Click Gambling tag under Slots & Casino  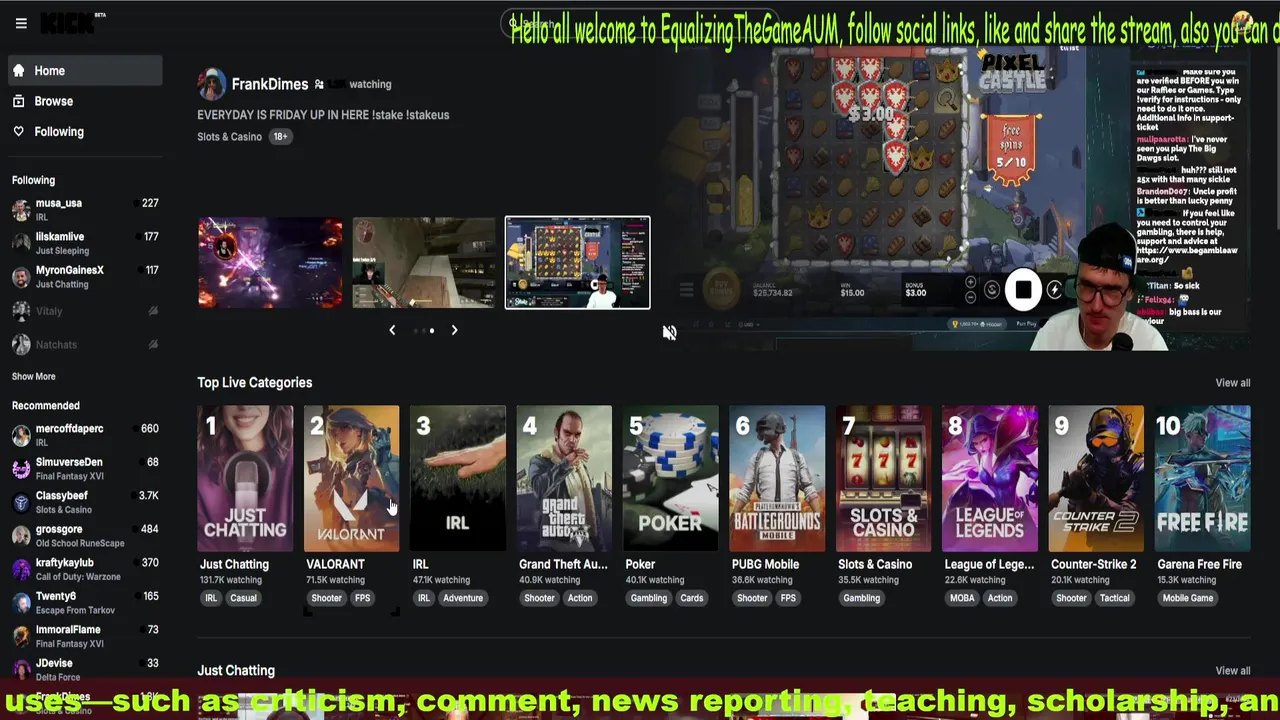click(x=861, y=598)
